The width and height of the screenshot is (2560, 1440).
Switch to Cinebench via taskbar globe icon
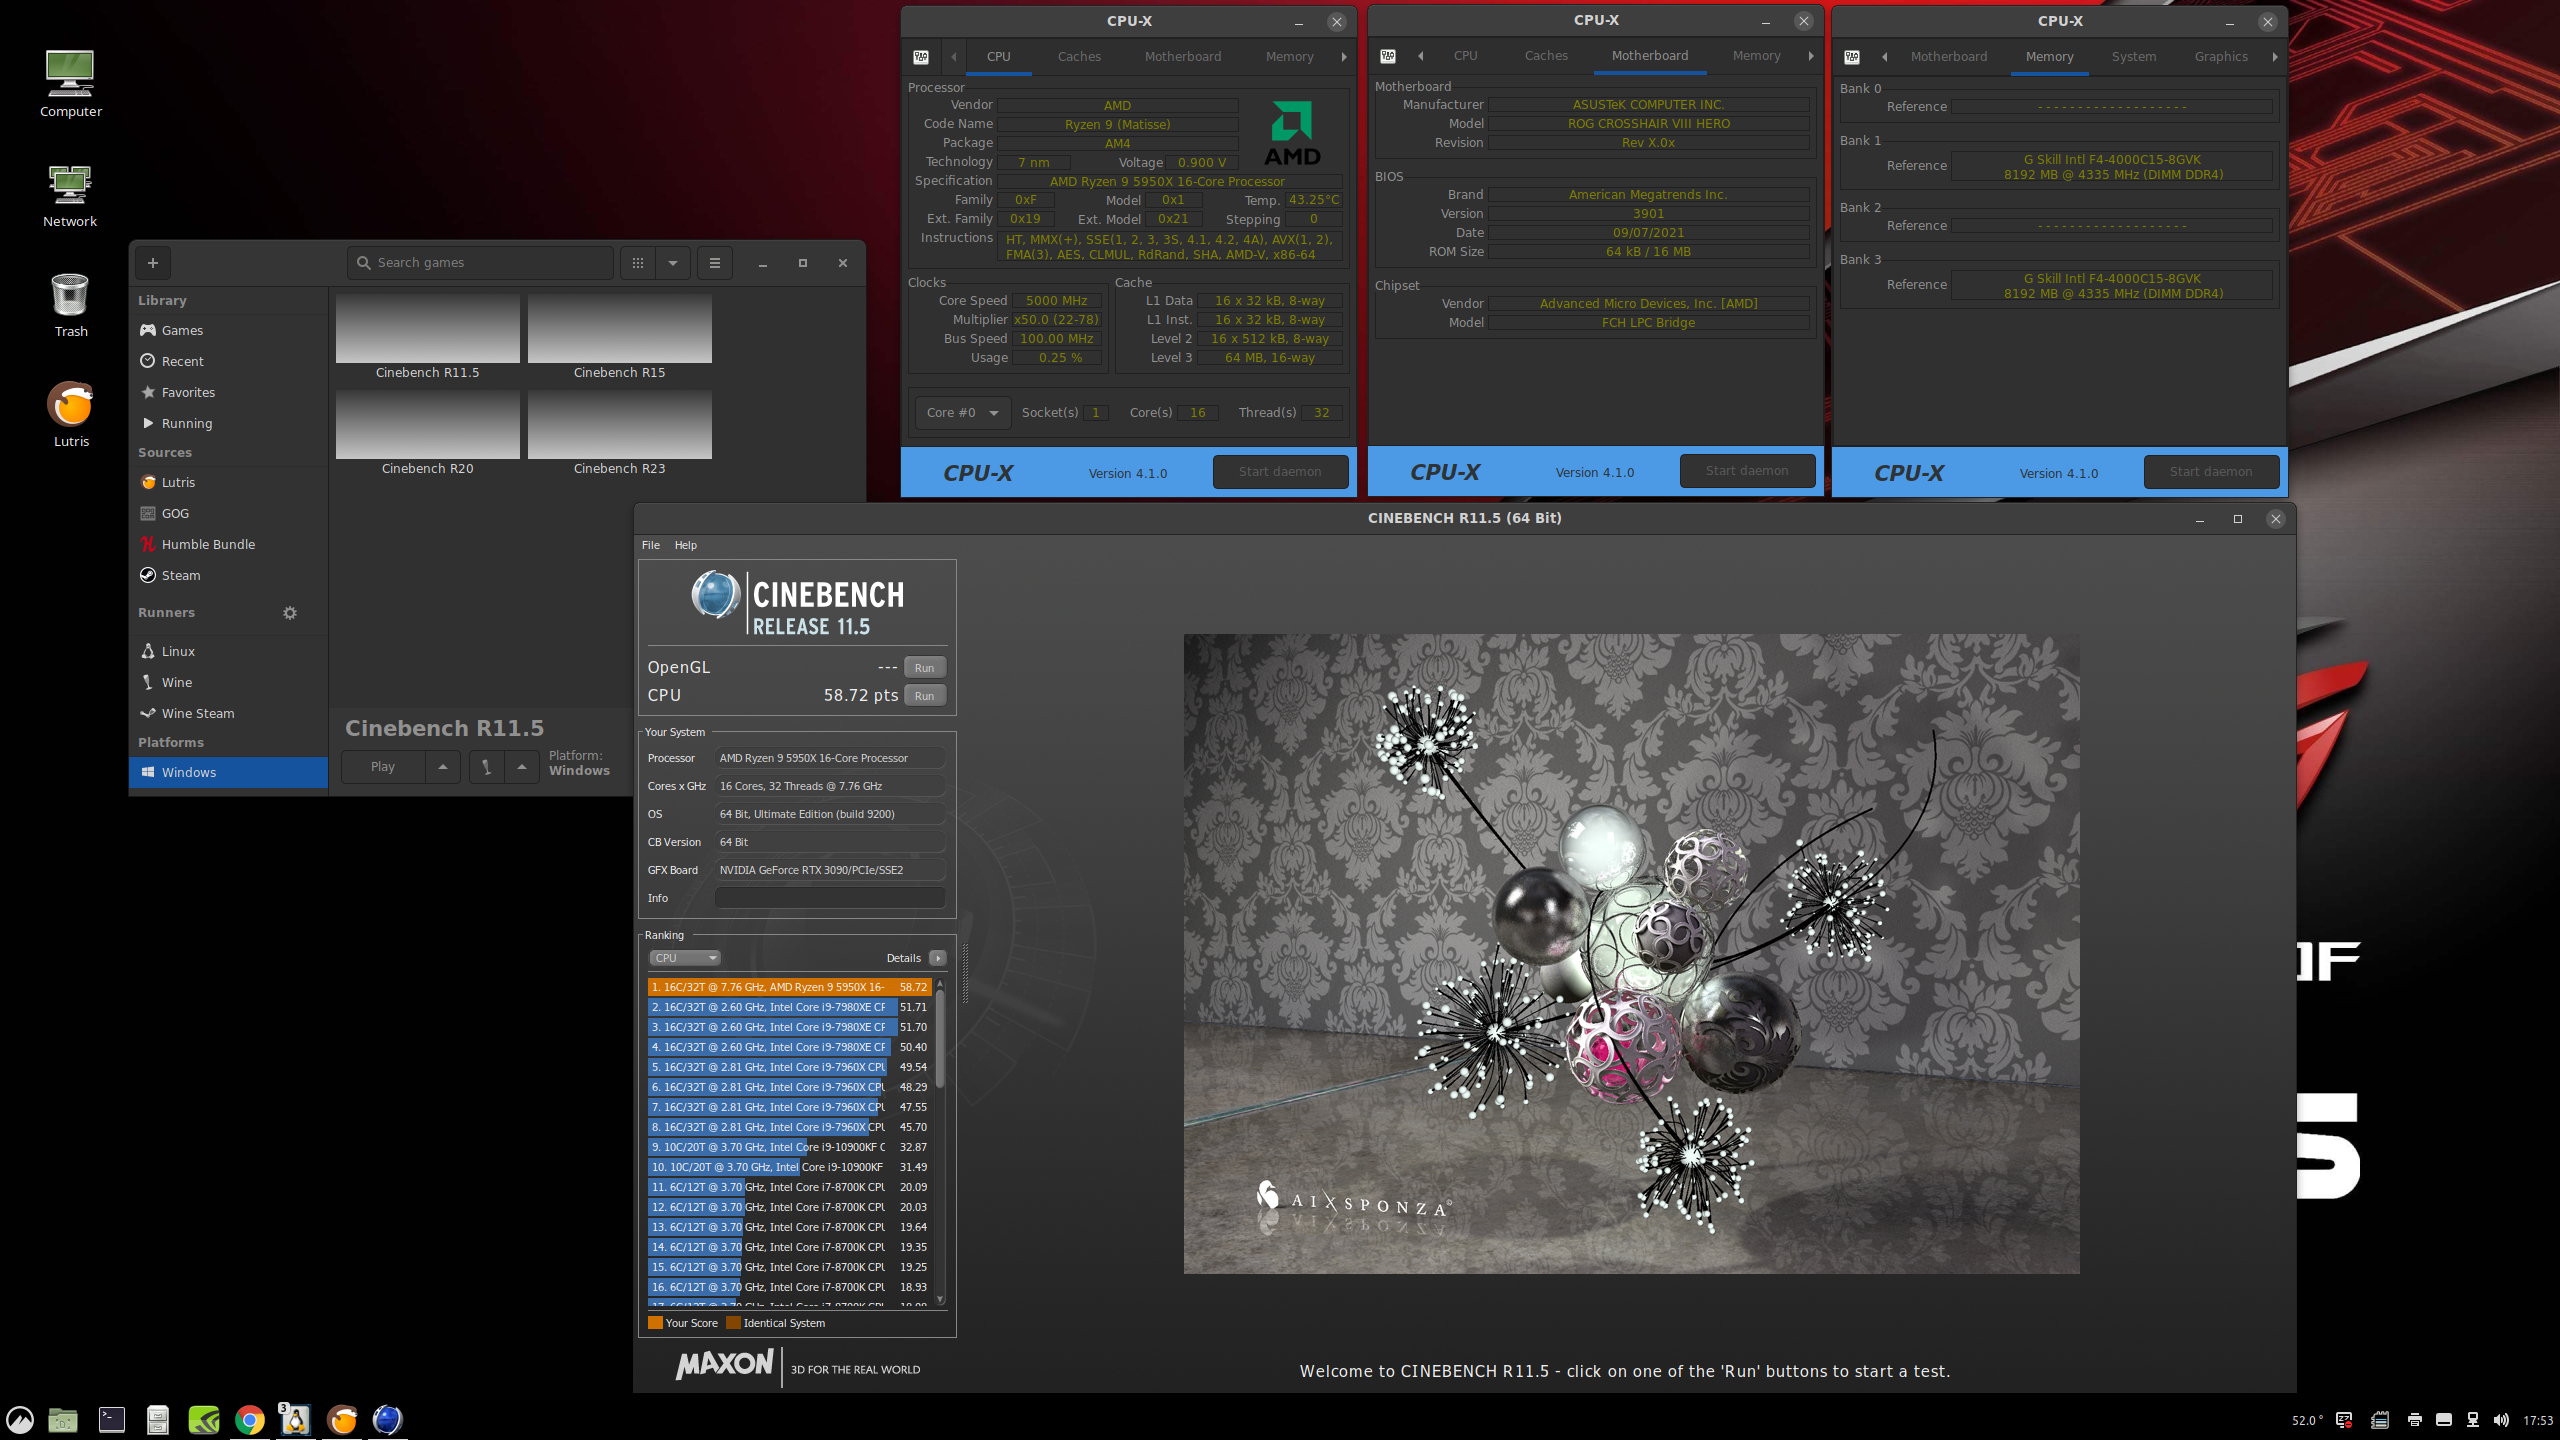point(388,1419)
